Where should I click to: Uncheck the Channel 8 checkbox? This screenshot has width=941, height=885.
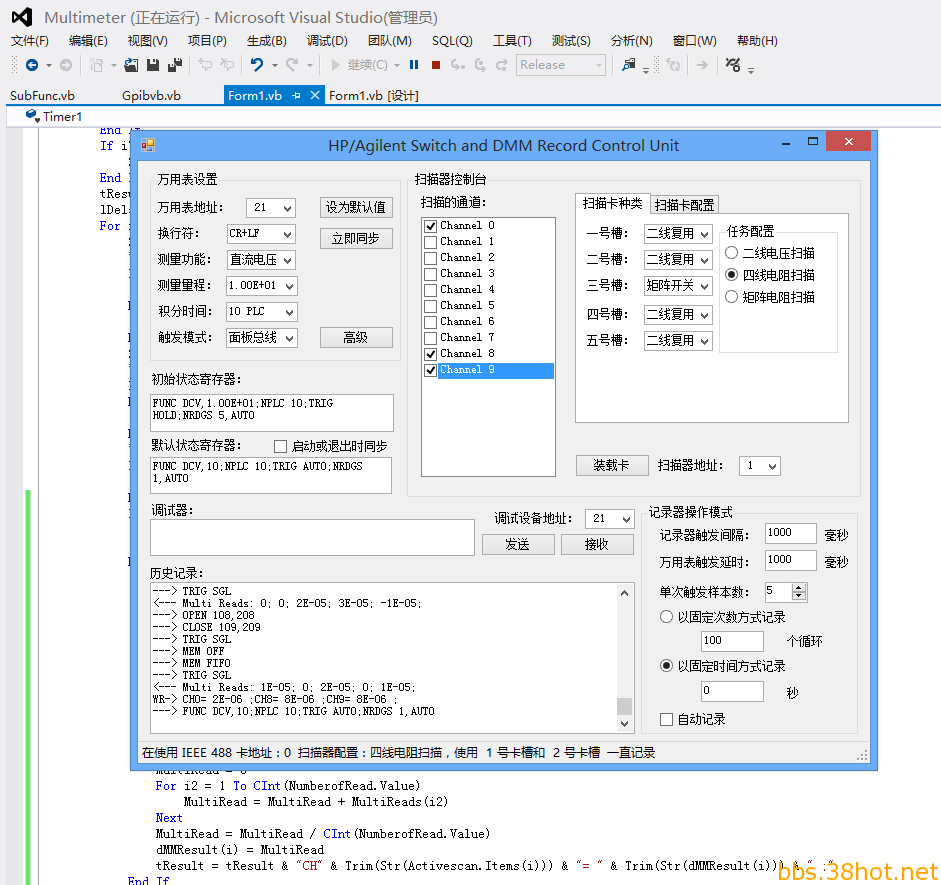[430, 355]
